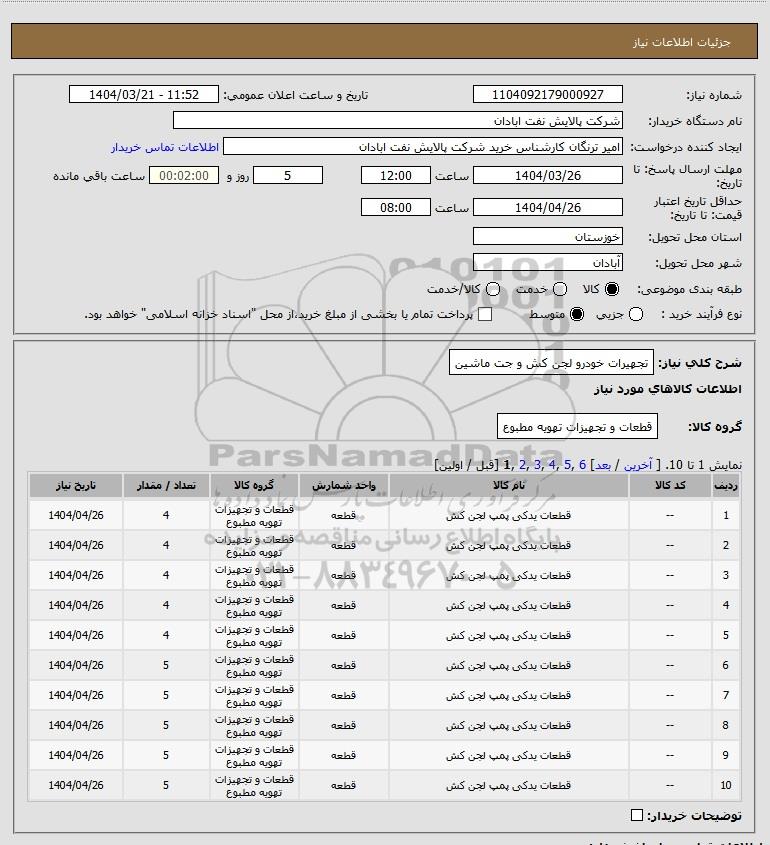Go to page 6 of results
The height and width of the screenshot is (845, 770).
click(x=582, y=465)
